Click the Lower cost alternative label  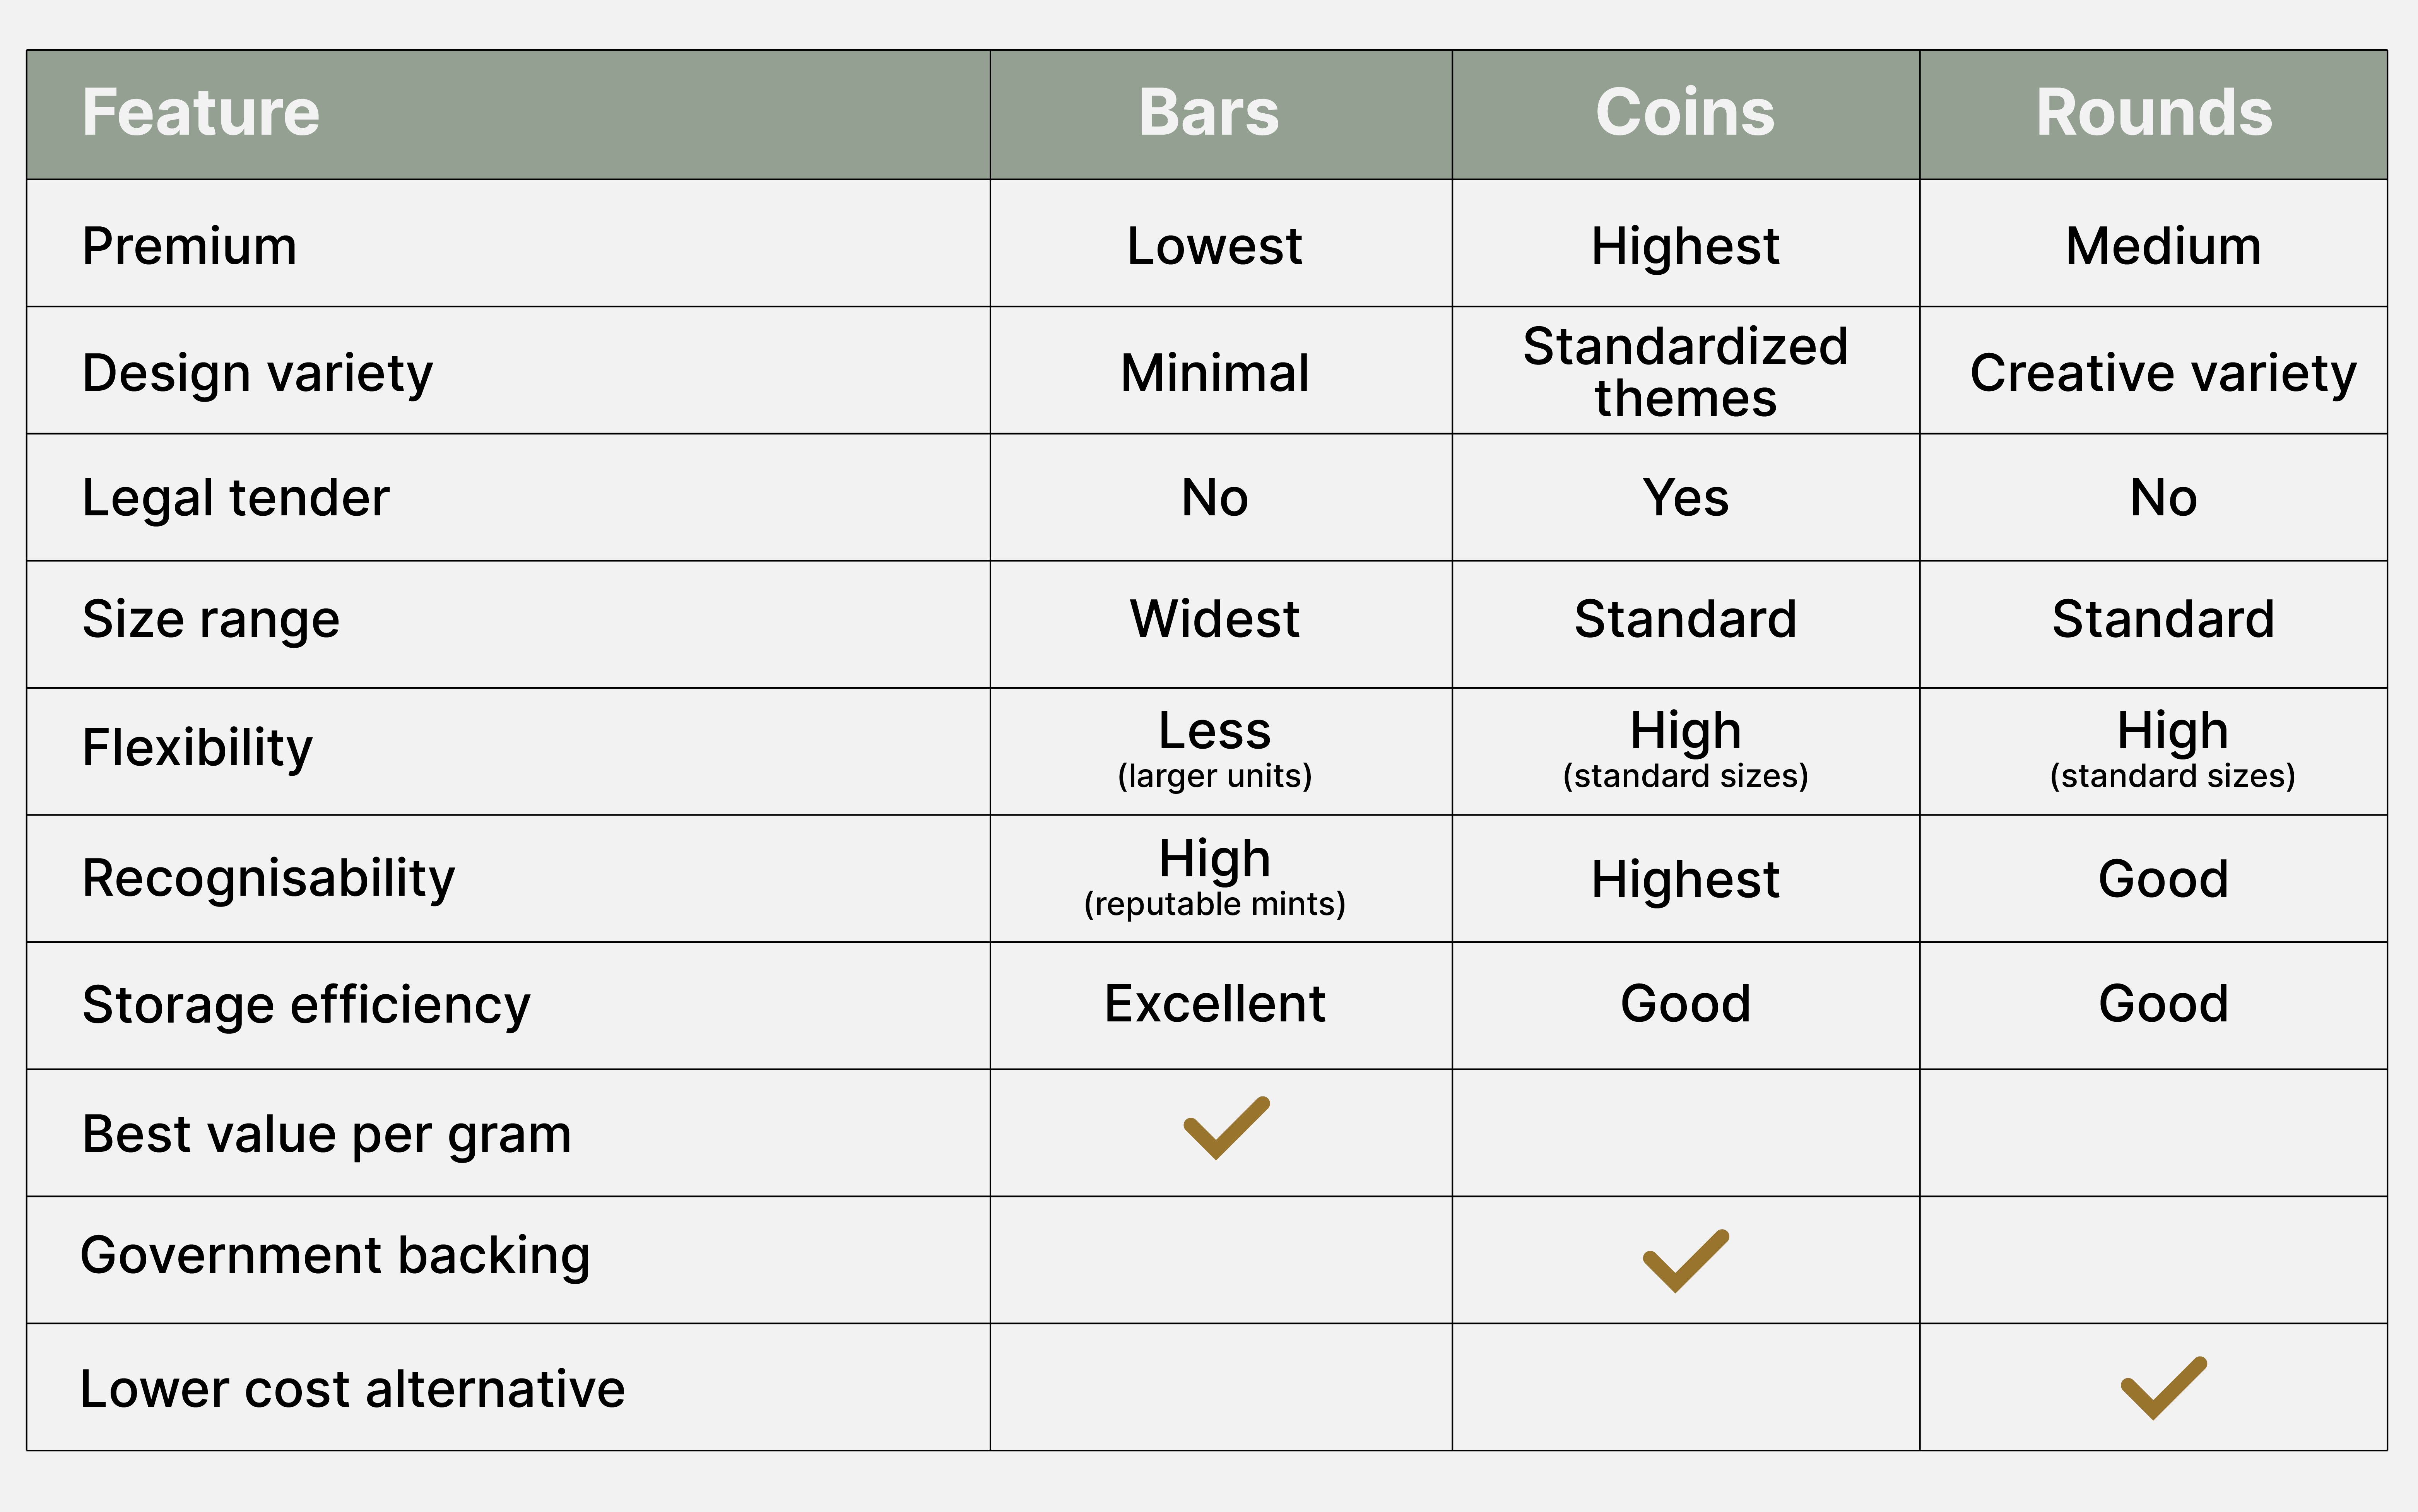point(352,1389)
